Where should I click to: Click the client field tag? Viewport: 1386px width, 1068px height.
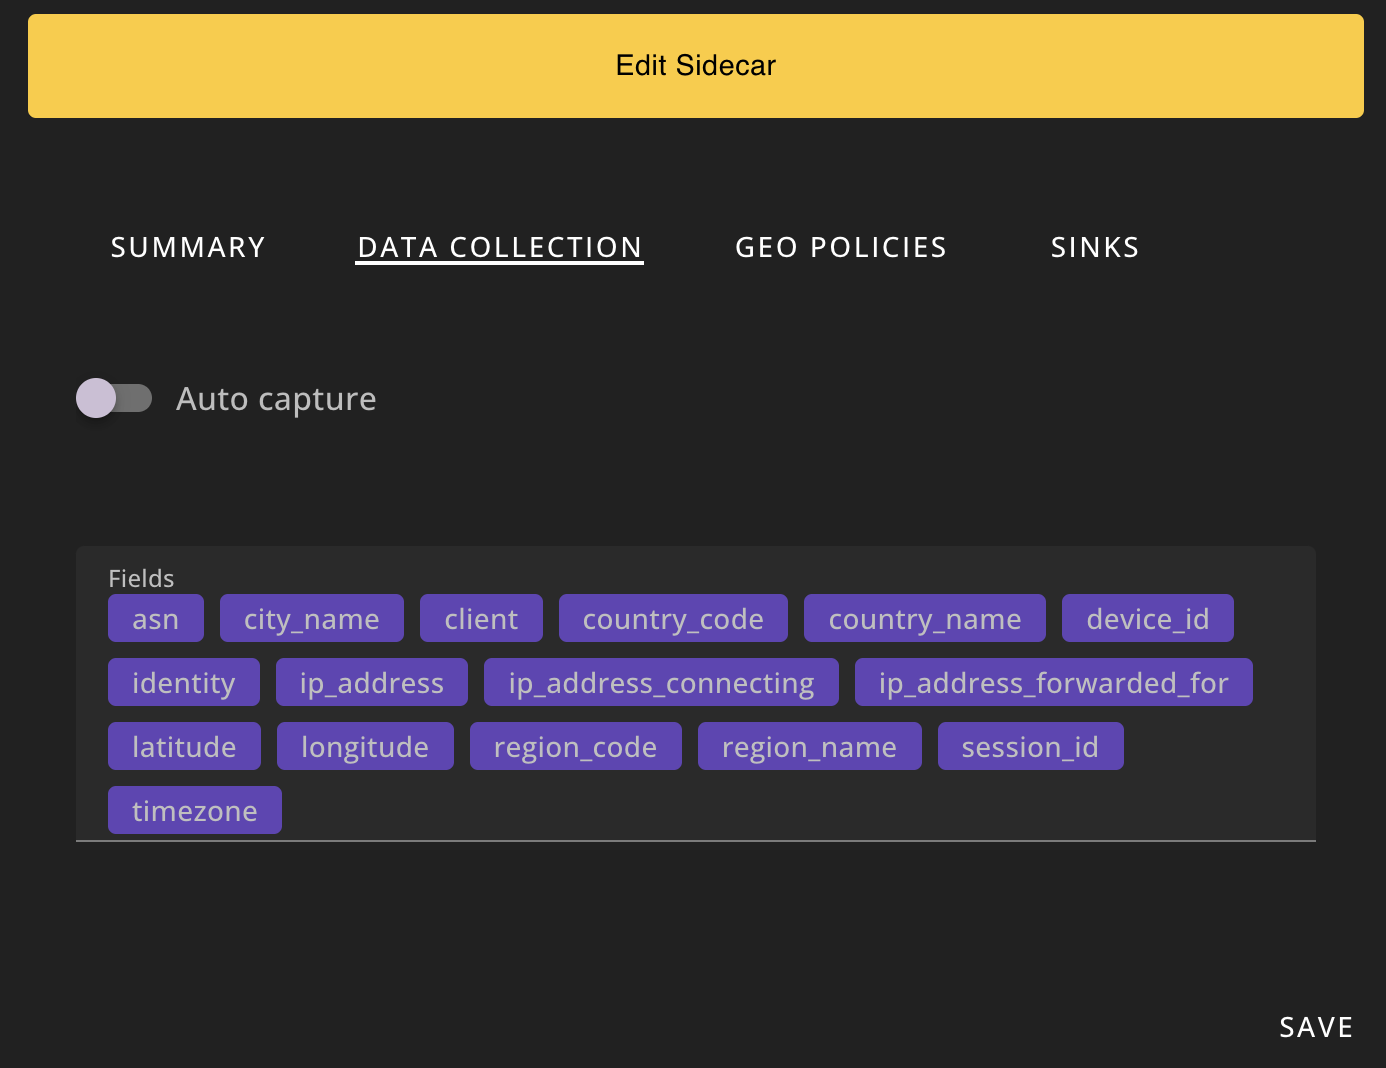(481, 618)
